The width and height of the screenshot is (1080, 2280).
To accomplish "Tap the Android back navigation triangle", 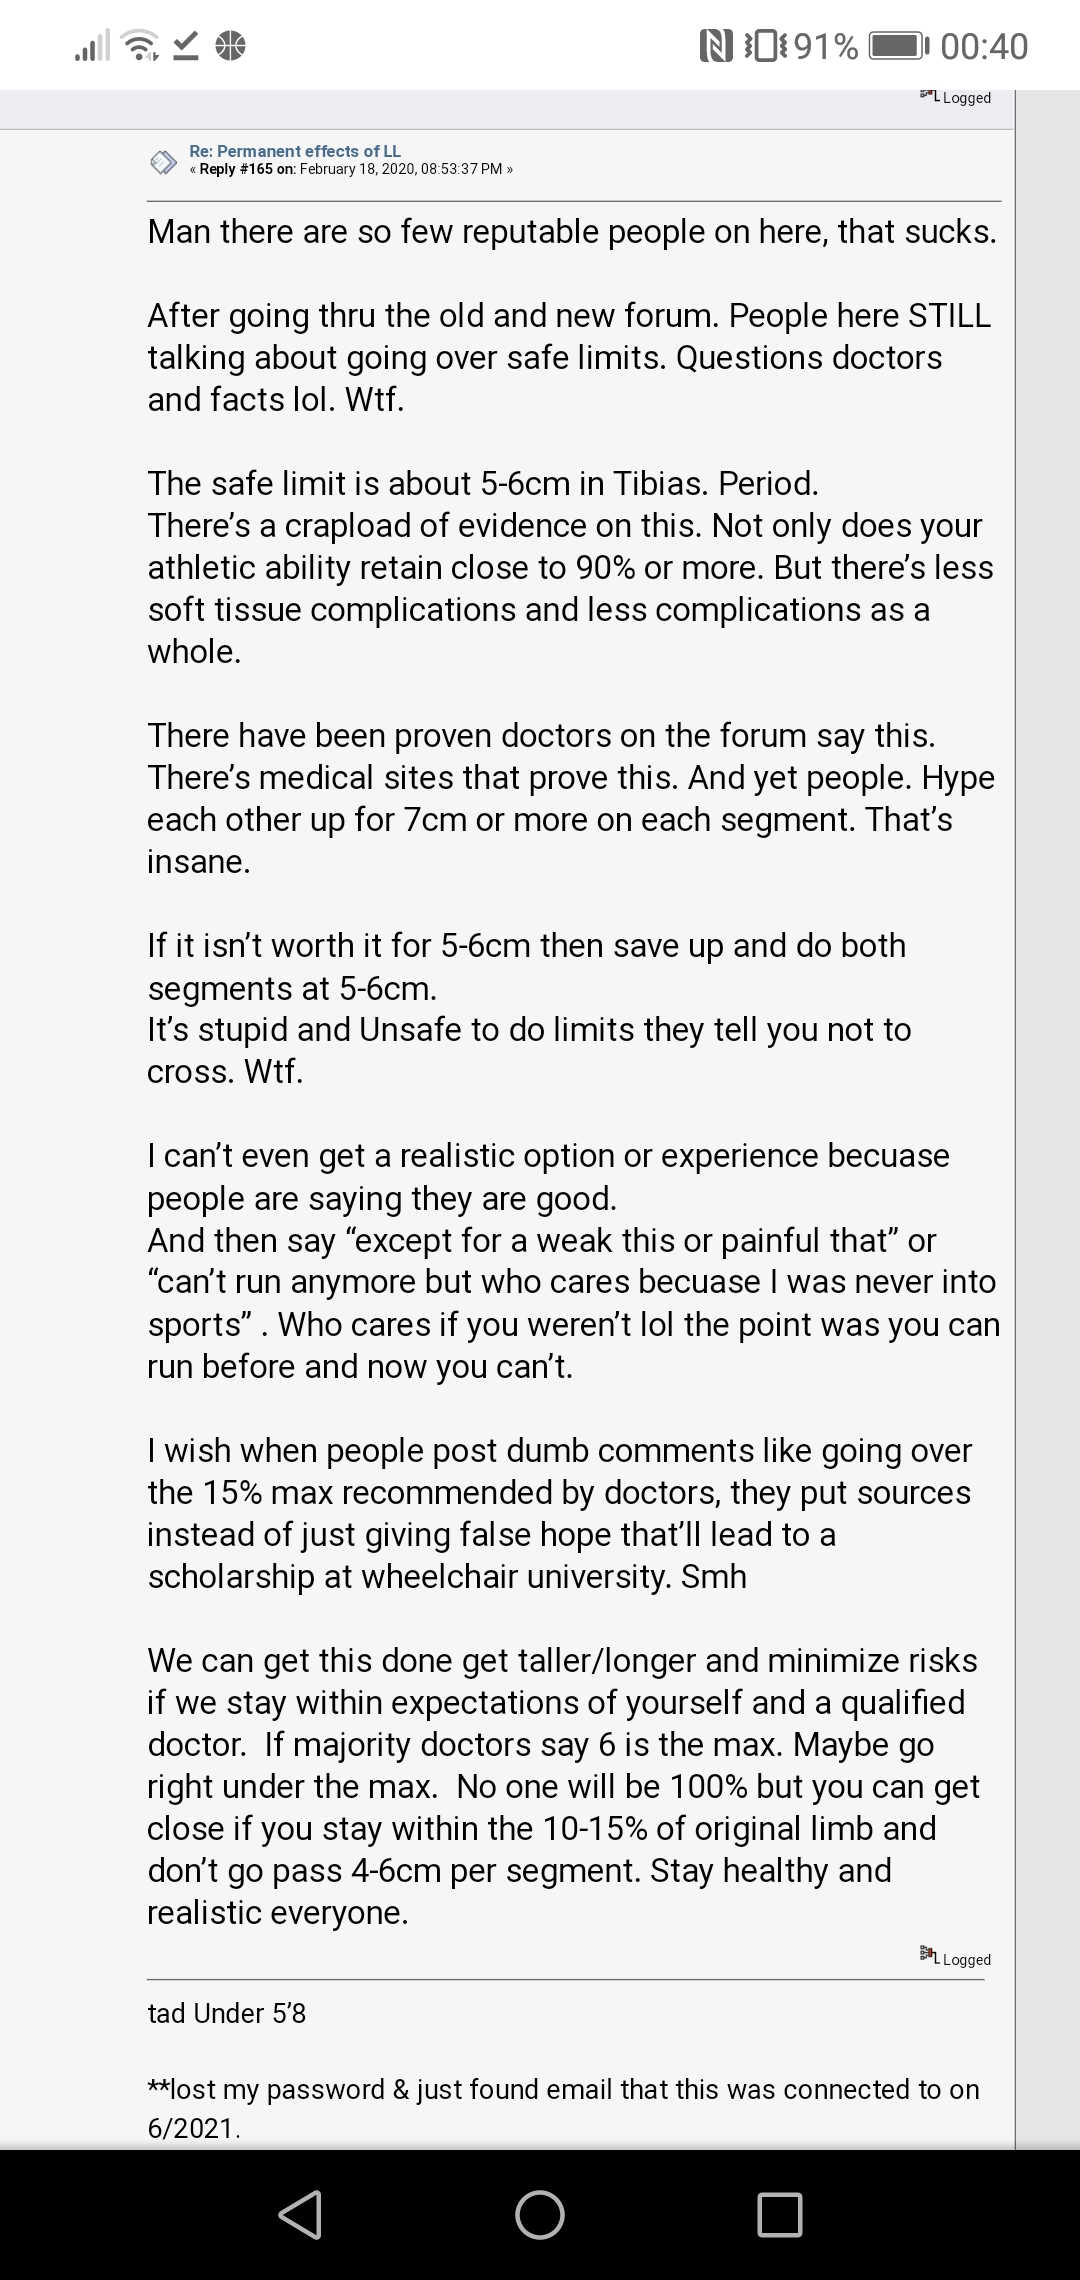I will point(301,2214).
